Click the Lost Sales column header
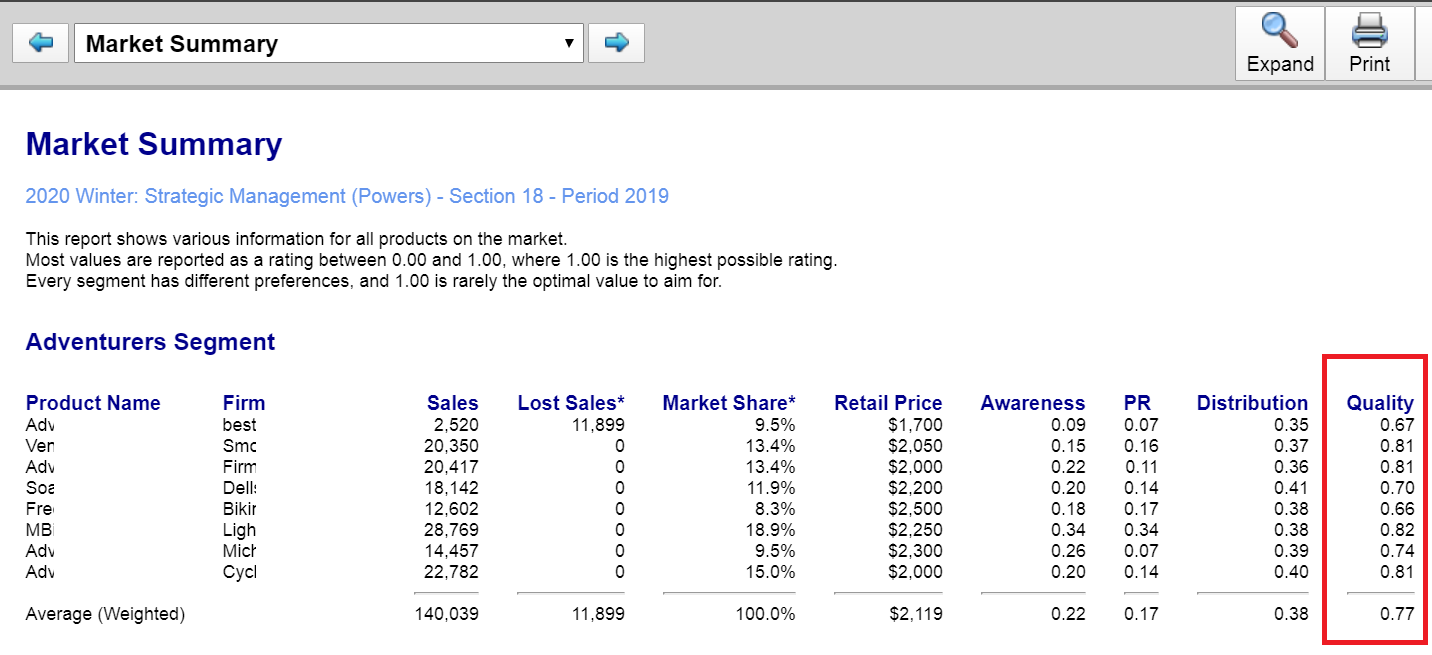Image resolution: width=1432 pixels, height=655 pixels. 570,402
